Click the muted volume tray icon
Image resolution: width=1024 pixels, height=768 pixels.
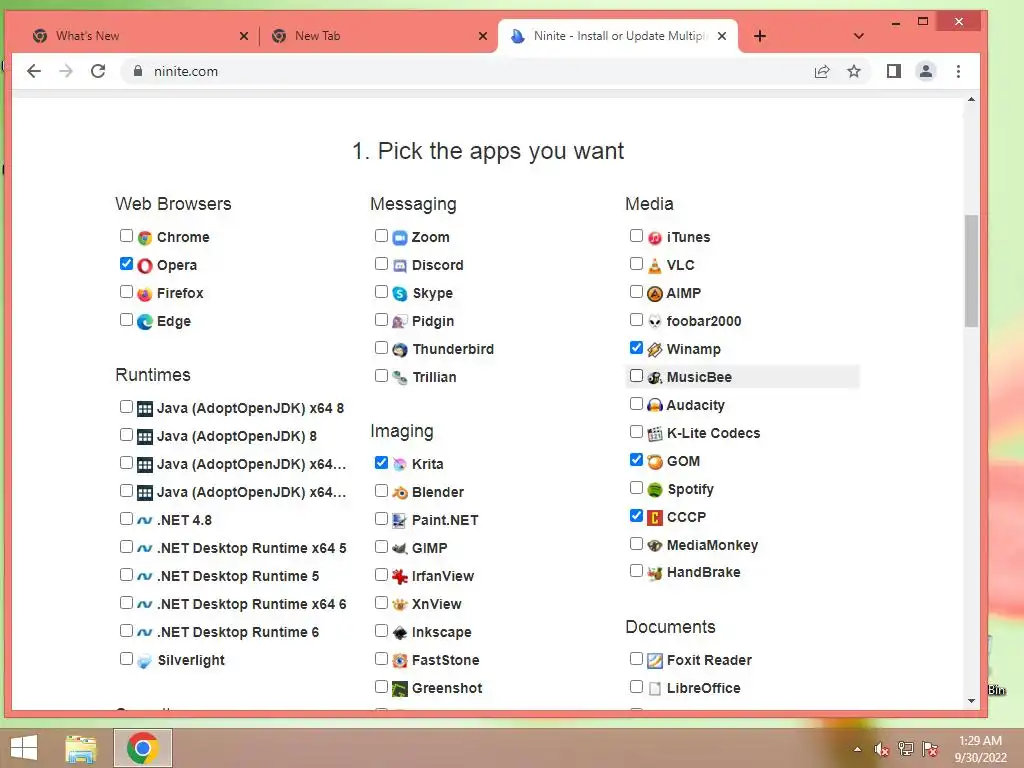tap(882, 749)
